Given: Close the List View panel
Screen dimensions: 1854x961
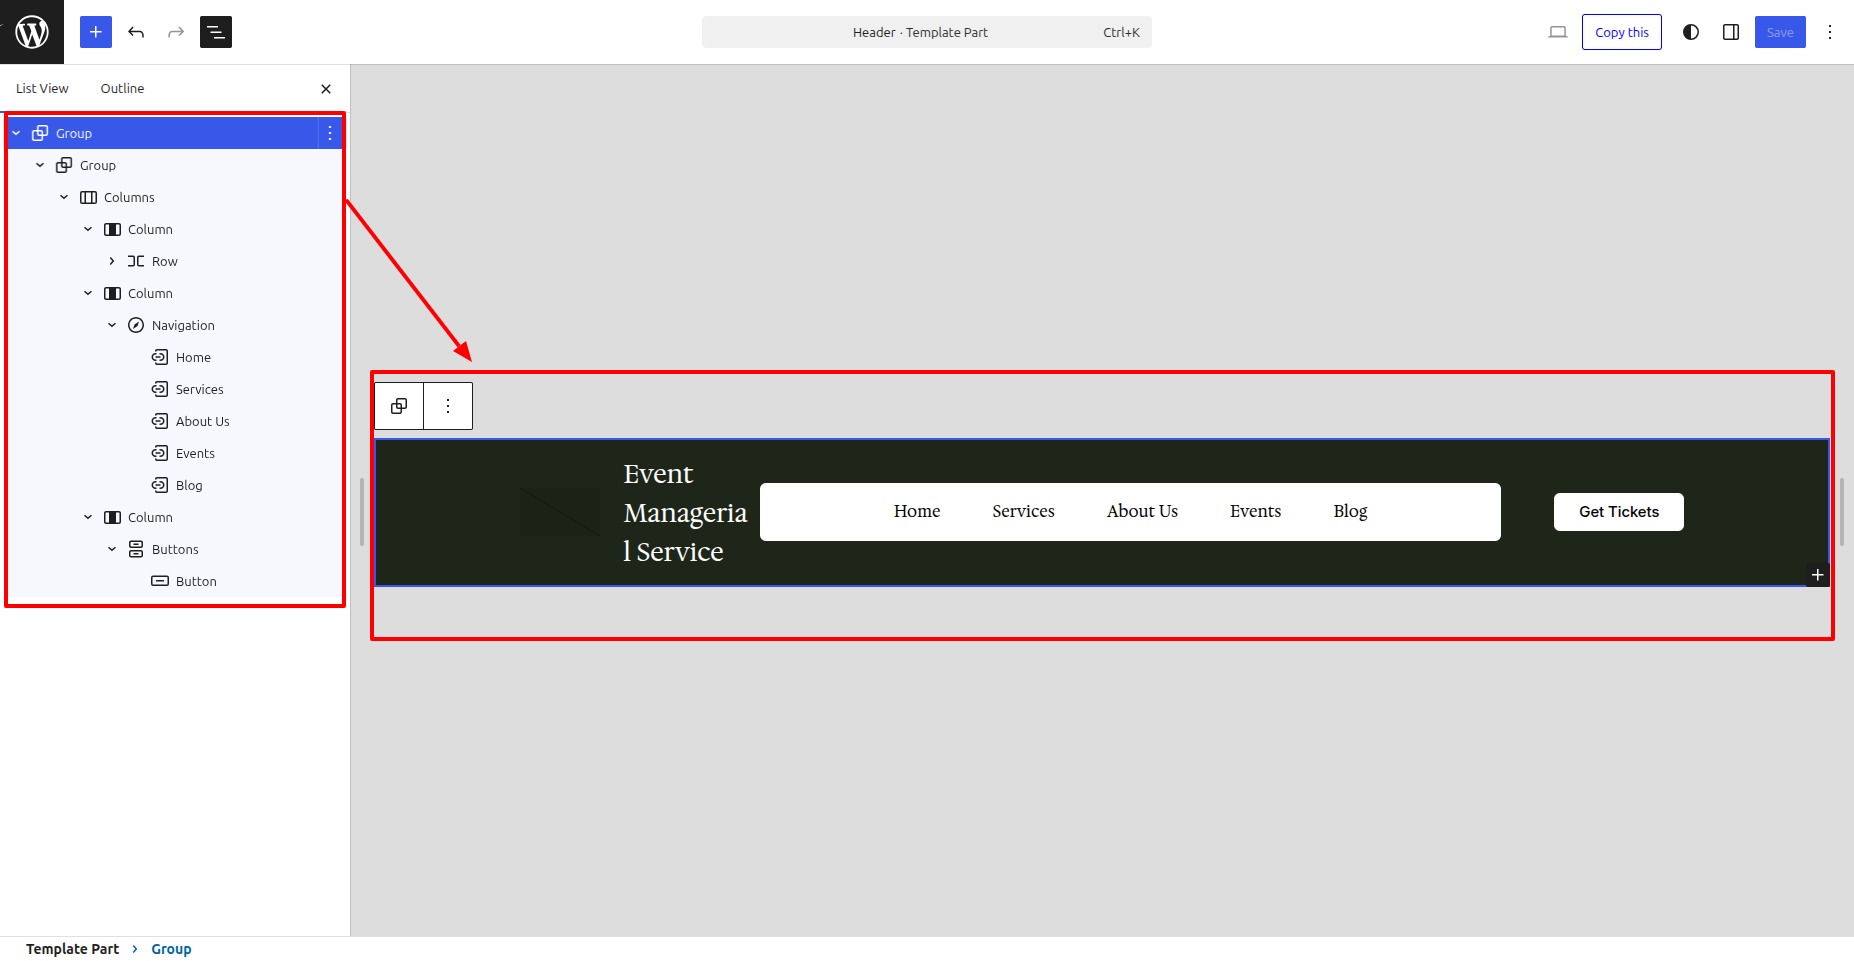Looking at the screenshot, I should point(326,89).
